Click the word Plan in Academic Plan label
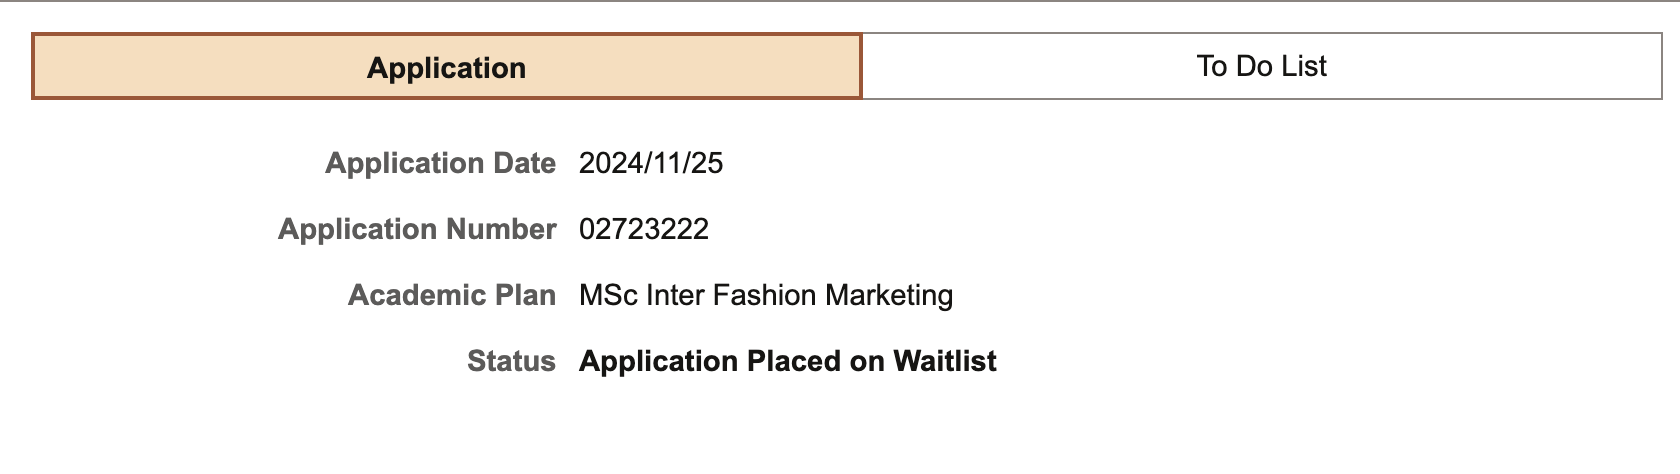This screenshot has width=1680, height=474. point(526,295)
